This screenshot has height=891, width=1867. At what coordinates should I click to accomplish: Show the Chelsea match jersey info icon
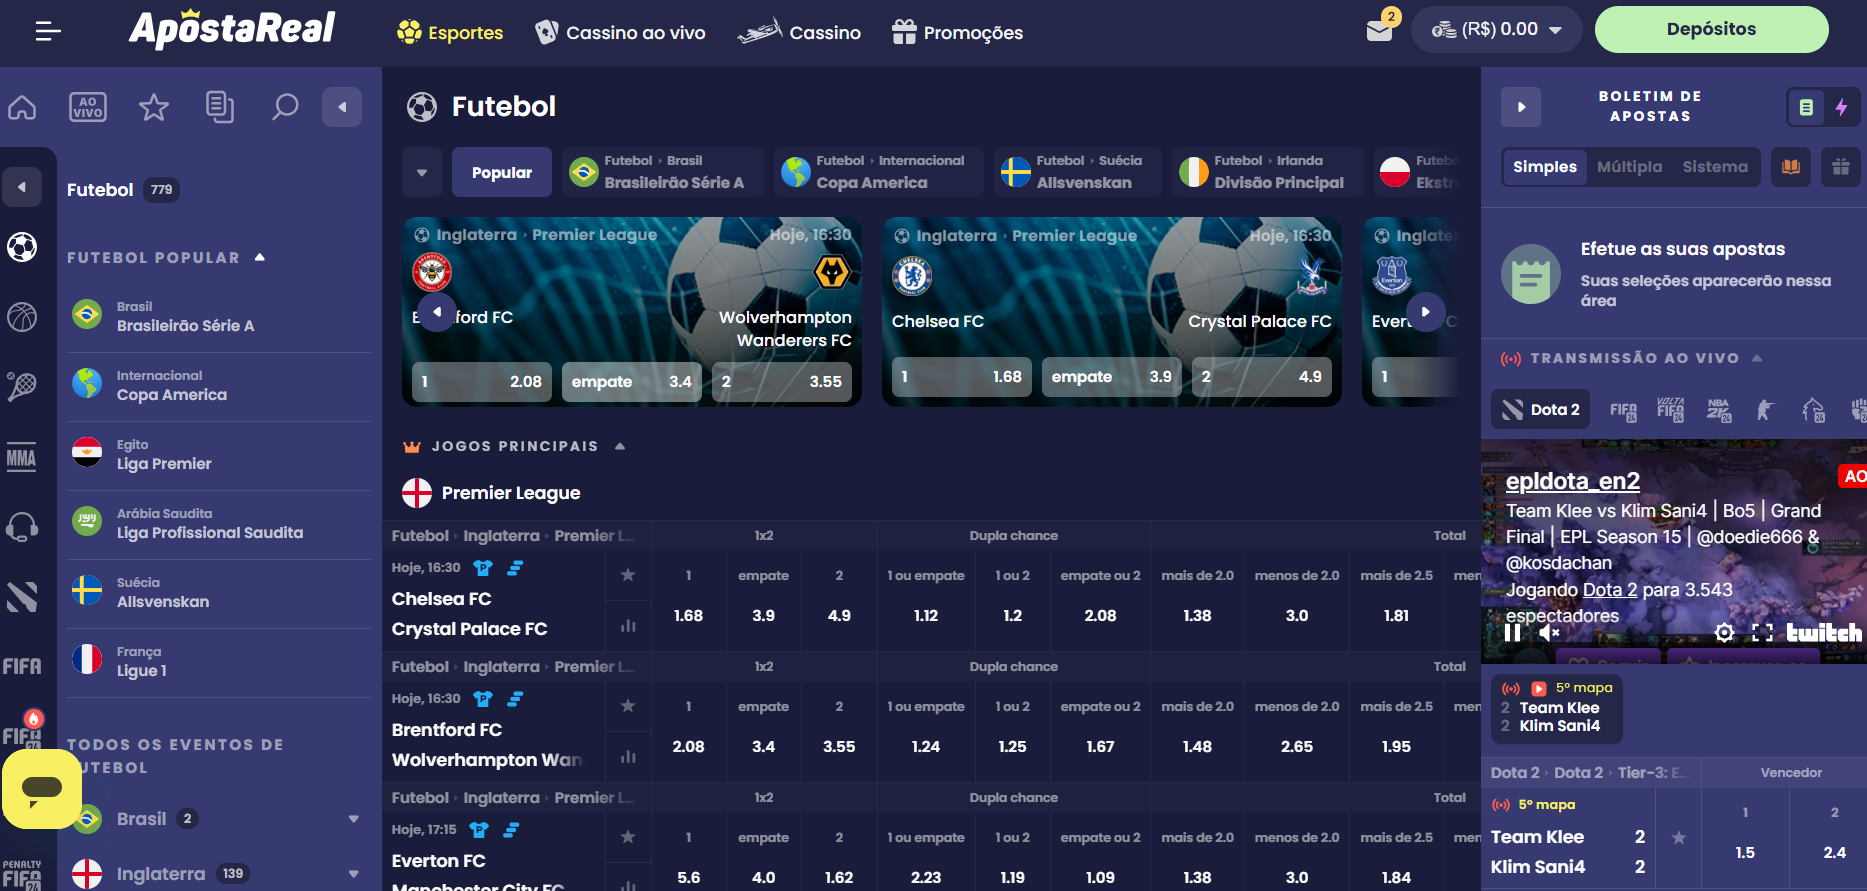[483, 568]
